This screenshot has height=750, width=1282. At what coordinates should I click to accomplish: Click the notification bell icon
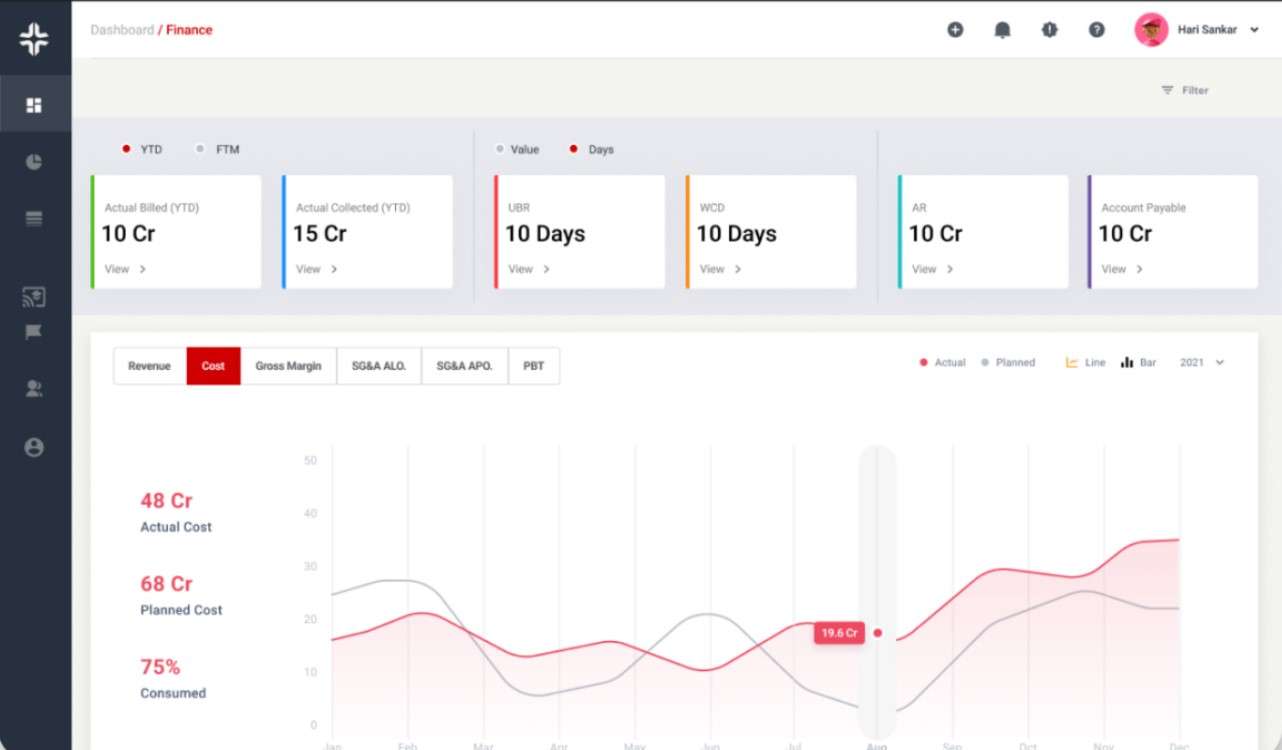tap(1002, 30)
